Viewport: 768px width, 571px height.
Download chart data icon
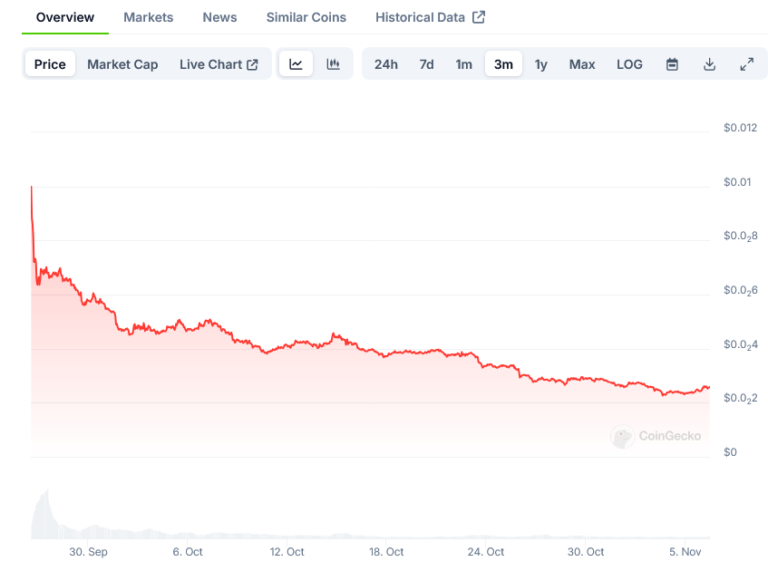[x=709, y=64]
